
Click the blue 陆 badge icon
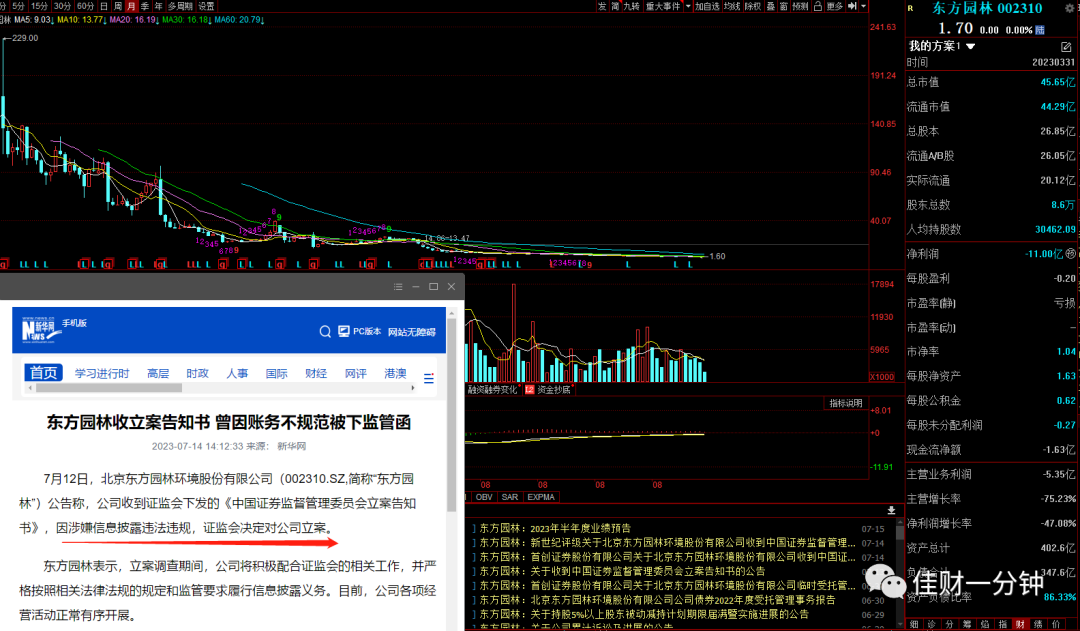(x=1040, y=30)
